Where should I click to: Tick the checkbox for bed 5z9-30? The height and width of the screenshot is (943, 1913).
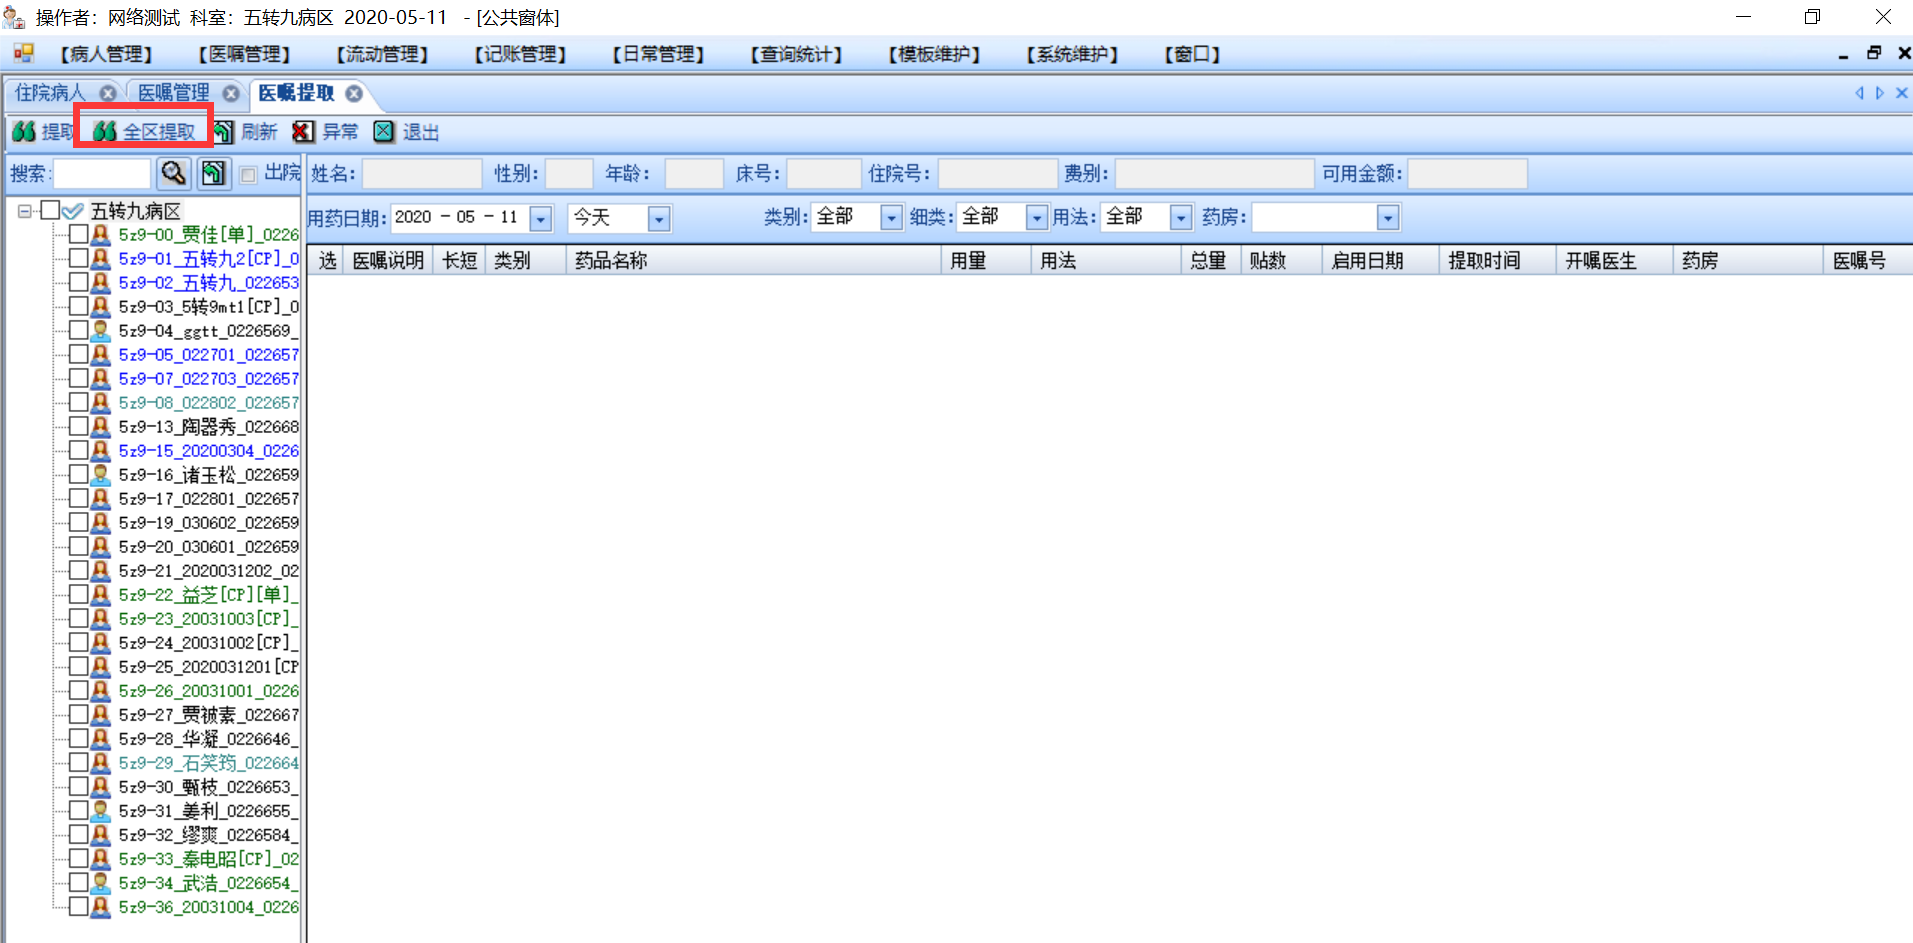coord(78,787)
